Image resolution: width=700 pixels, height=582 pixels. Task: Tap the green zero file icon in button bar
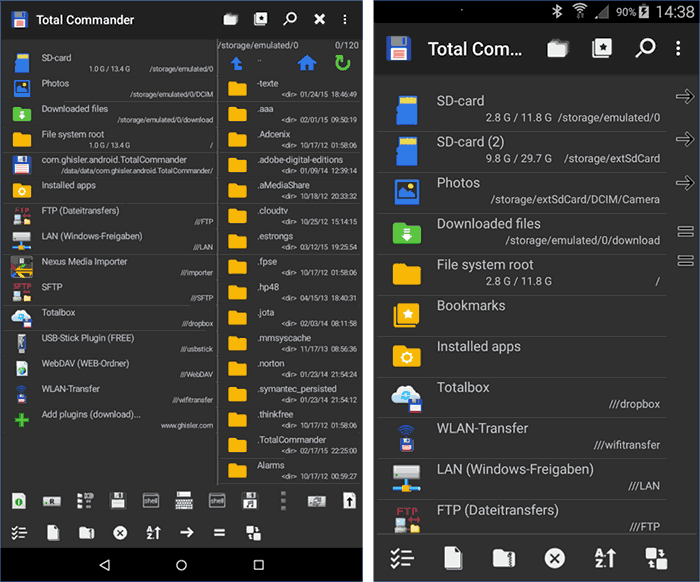tap(18, 501)
